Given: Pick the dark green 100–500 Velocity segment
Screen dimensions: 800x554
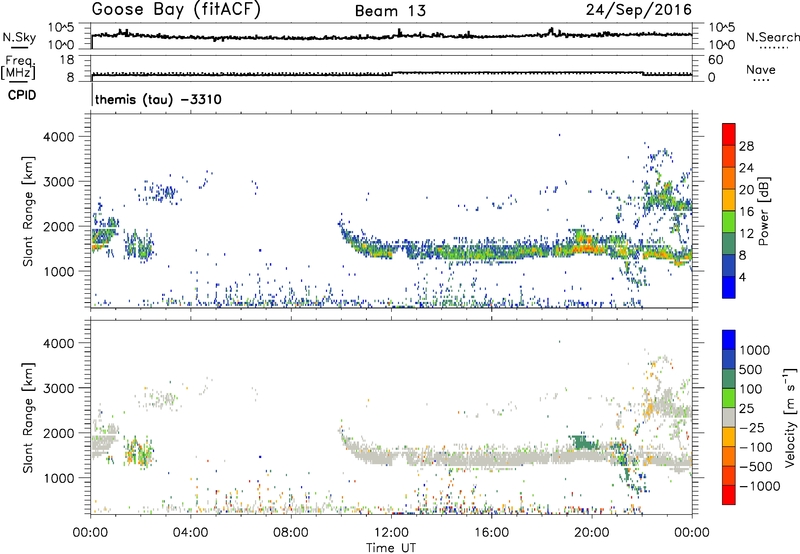Looking at the screenshot, I should [729, 378].
